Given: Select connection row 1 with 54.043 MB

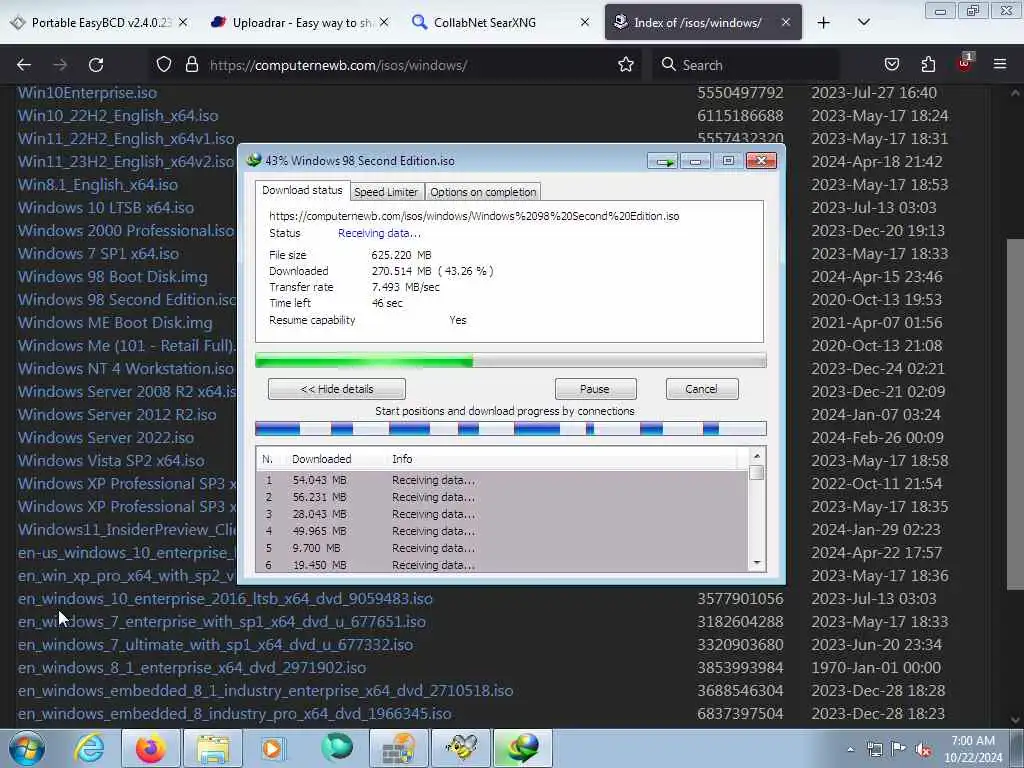Looking at the screenshot, I should 502,480.
